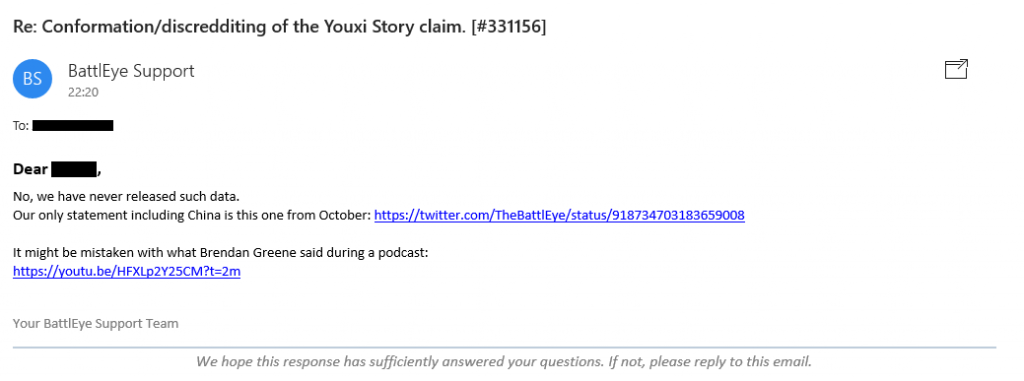Open the email in a new window
The image size is (1024, 381).
click(956, 69)
